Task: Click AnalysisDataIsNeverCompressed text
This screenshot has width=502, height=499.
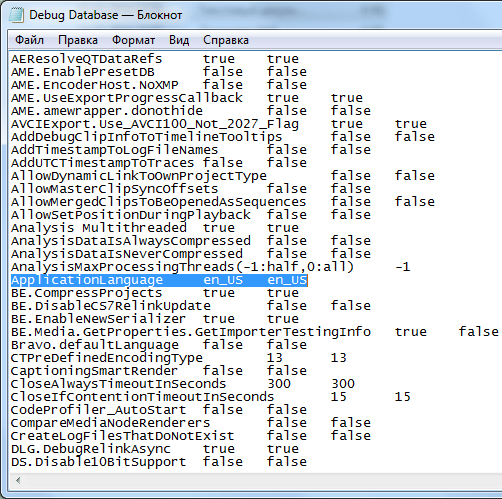Action: pyautogui.click(x=127, y=254)
